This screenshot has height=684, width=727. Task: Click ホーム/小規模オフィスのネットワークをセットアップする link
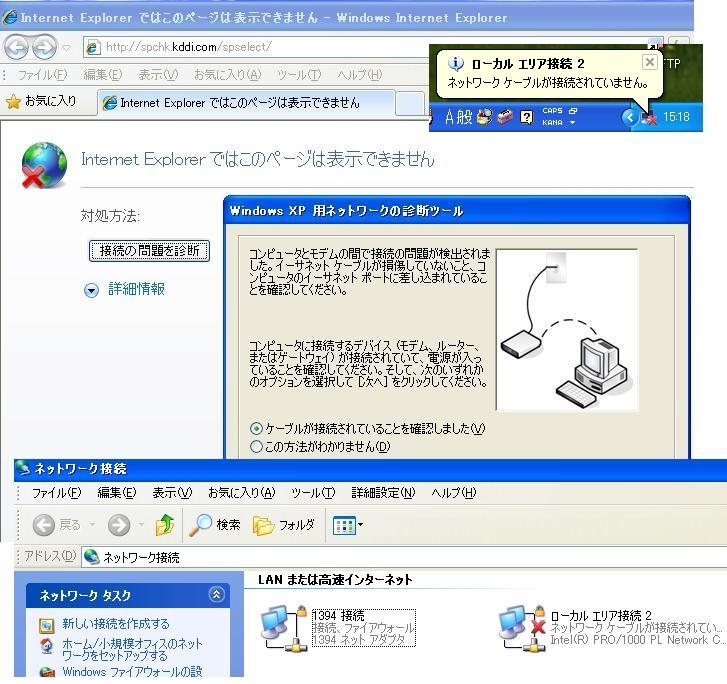pyautogui.click(x=133, y=649)
